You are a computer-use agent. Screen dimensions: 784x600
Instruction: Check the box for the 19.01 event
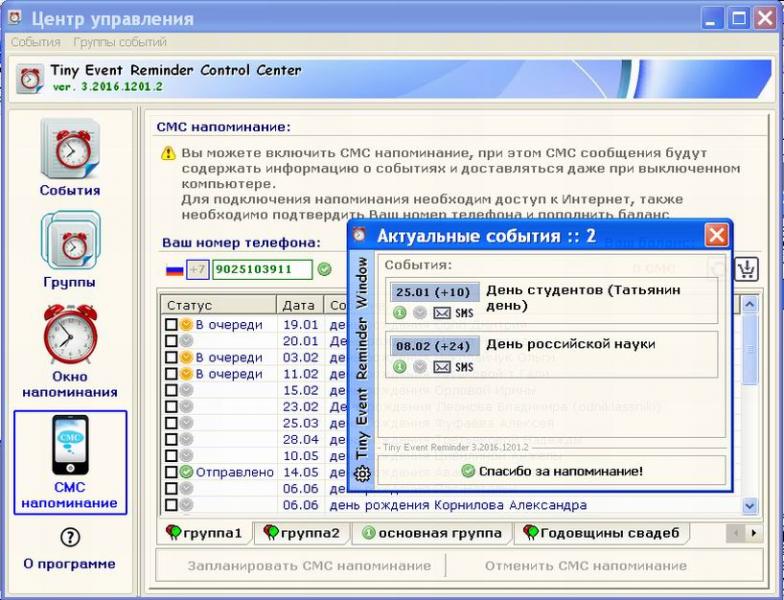(x=172, y=324)
